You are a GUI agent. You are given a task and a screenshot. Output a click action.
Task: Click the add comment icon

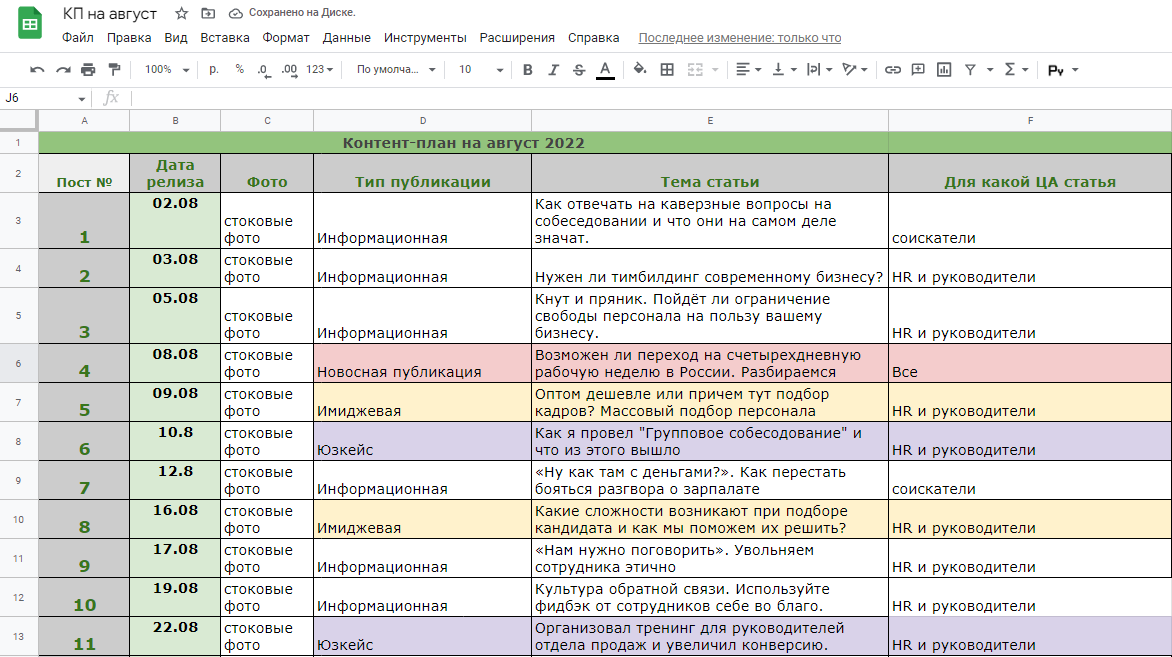[x=918, y=70]
